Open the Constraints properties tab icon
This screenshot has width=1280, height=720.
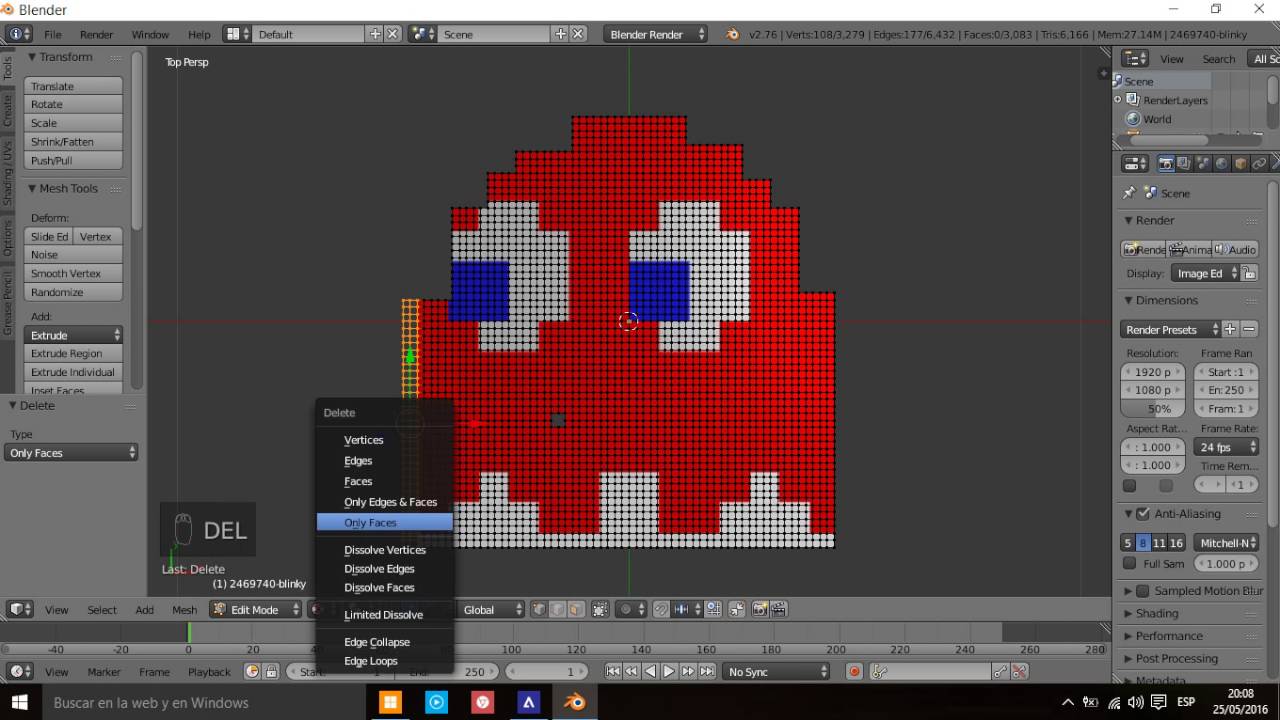[x=1259, y=163]
